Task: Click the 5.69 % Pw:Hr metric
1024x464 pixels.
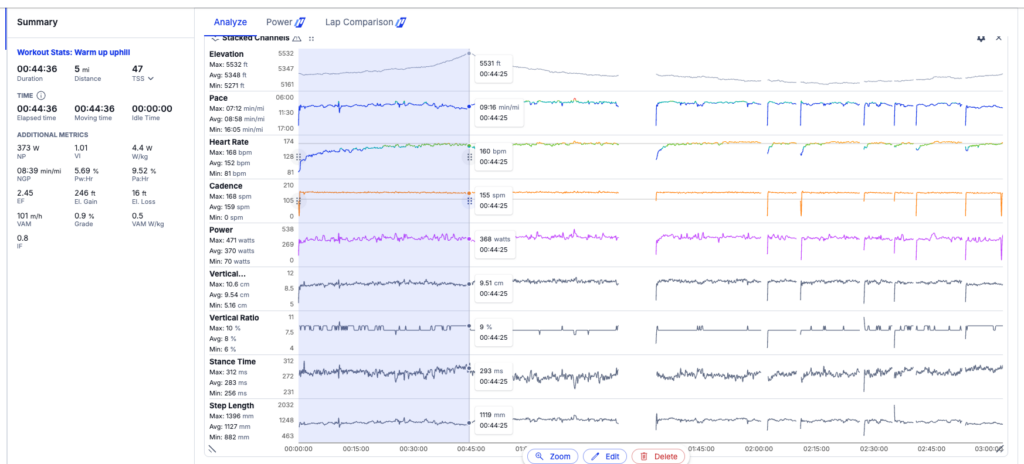Action: (88, 175)
